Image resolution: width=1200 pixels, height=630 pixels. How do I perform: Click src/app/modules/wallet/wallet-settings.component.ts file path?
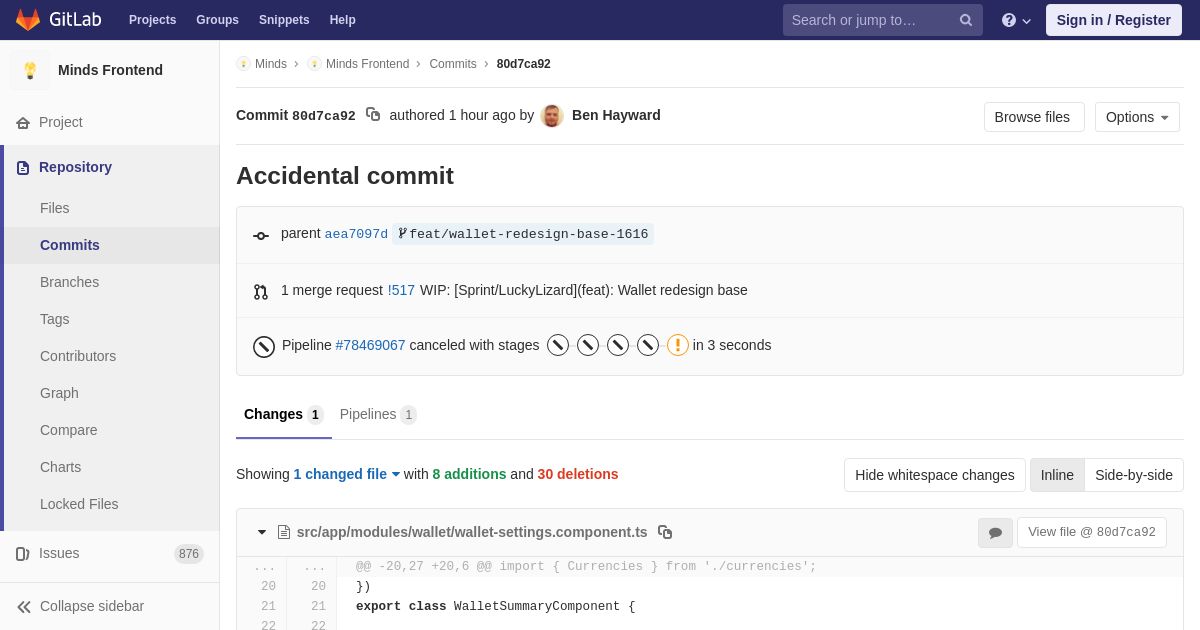point(472,532)
